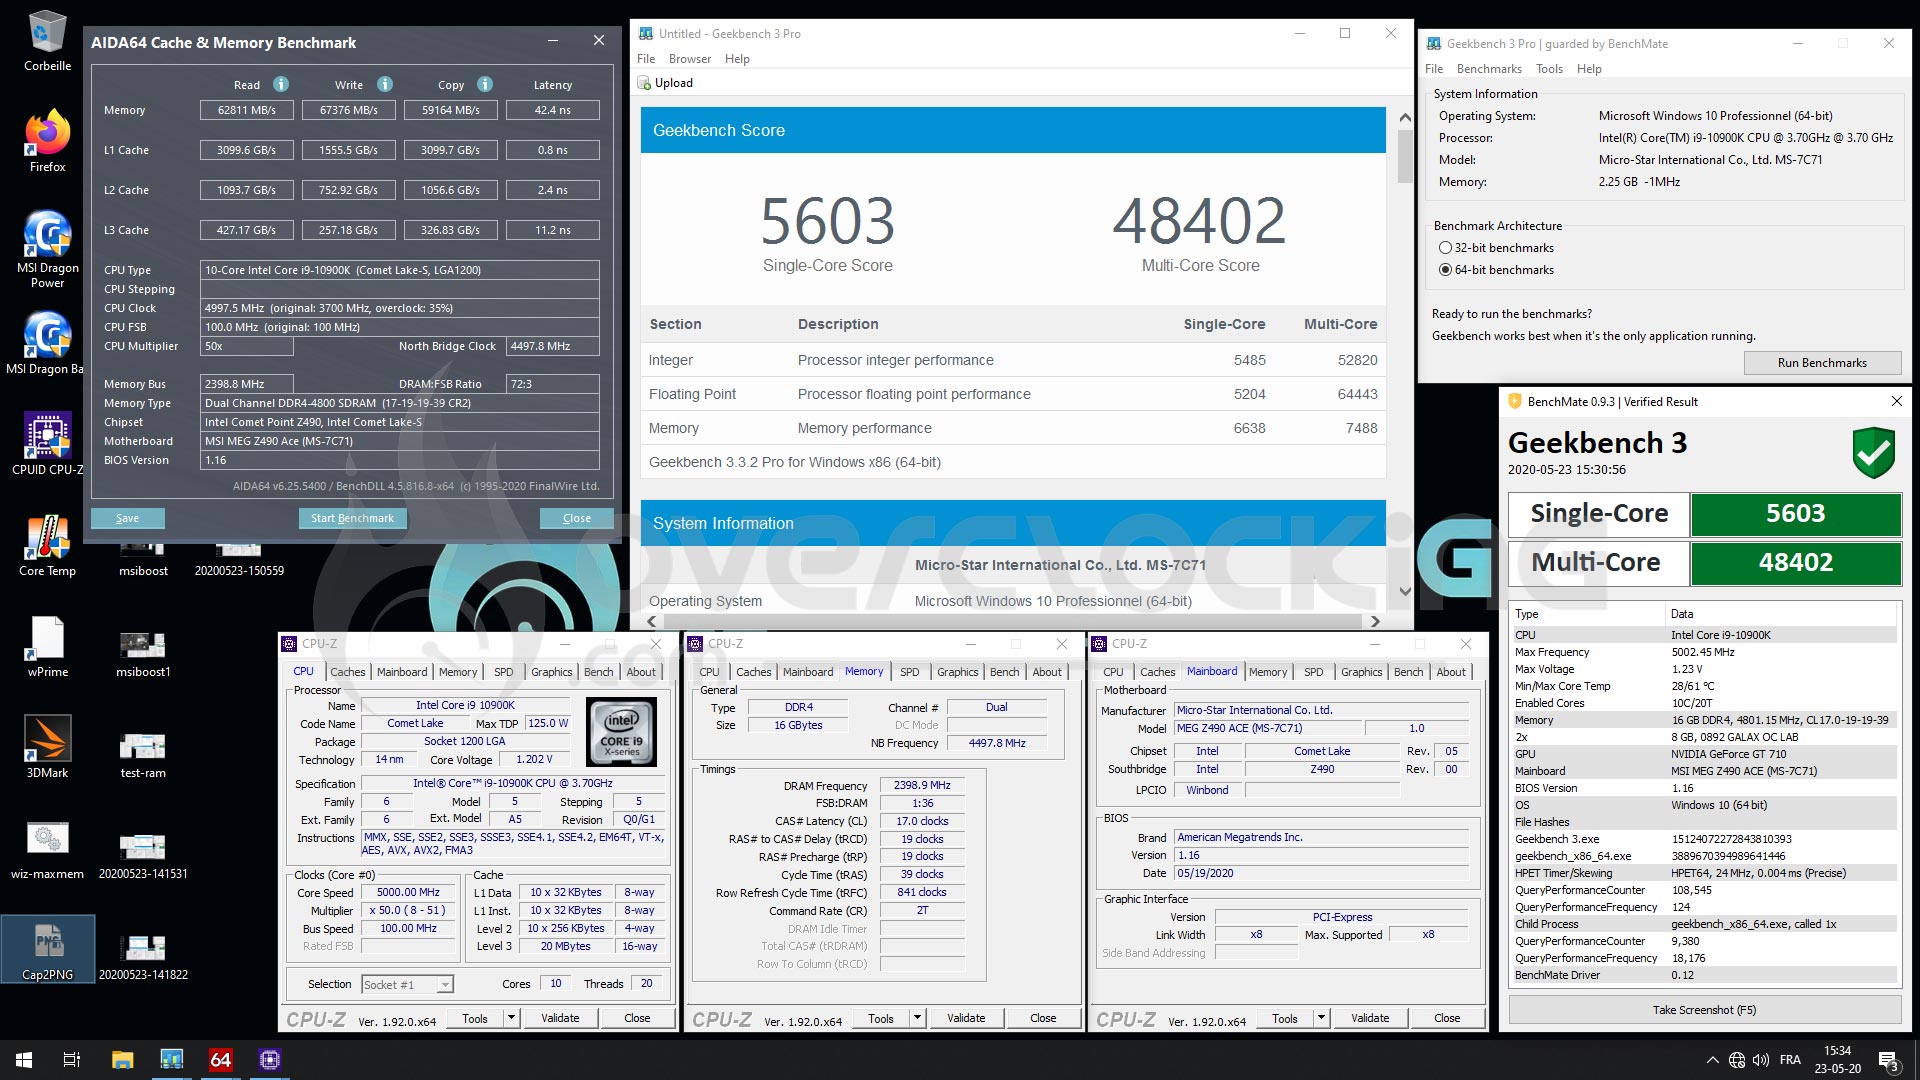Open Graphics tab in right CPU-Z
This screenshot has width=1920, height=1080.
click(1361, 672)
